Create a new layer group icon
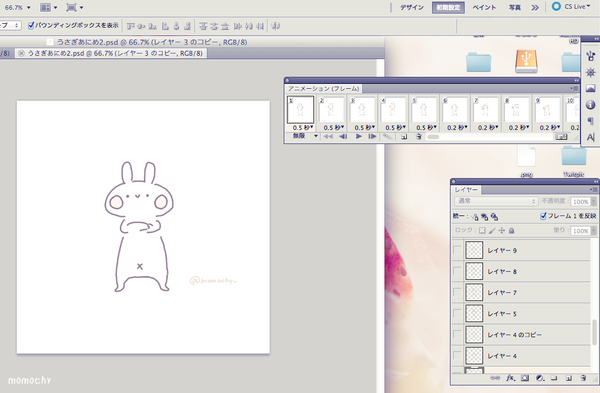This screenshot has width=600, height=393. [554, 378]
